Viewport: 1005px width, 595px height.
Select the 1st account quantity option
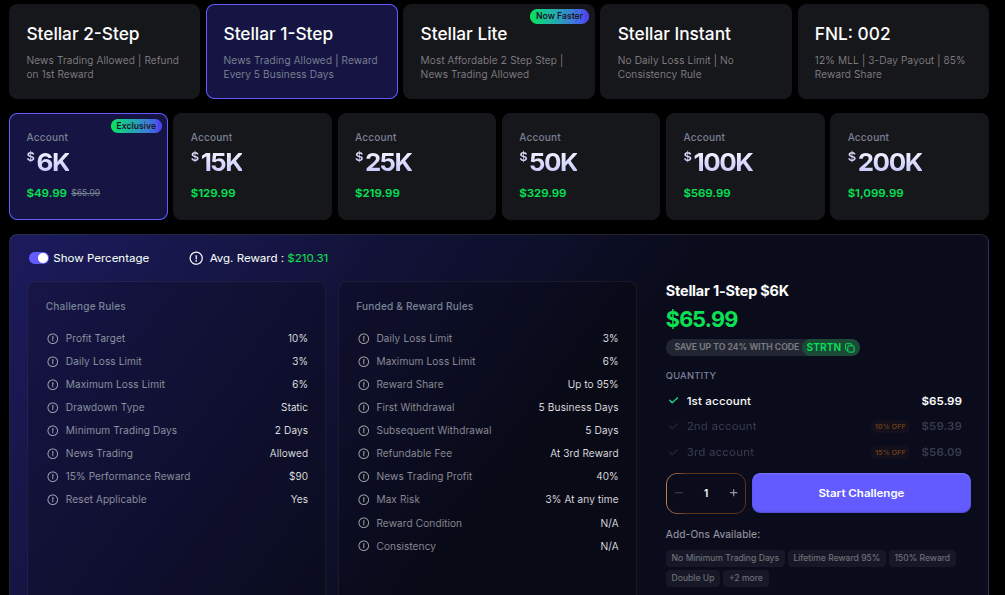point(815,401)
